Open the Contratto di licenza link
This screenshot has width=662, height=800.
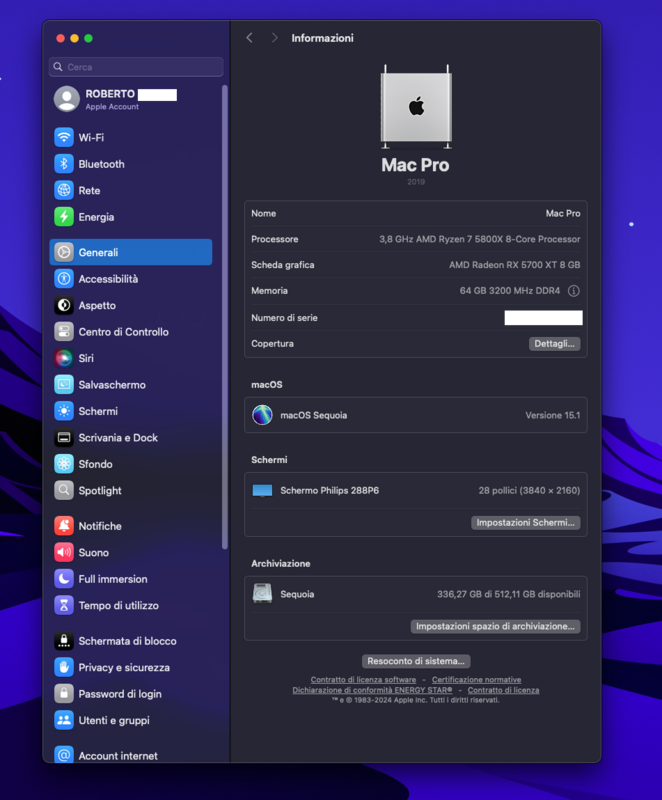[x=503, y=690]
